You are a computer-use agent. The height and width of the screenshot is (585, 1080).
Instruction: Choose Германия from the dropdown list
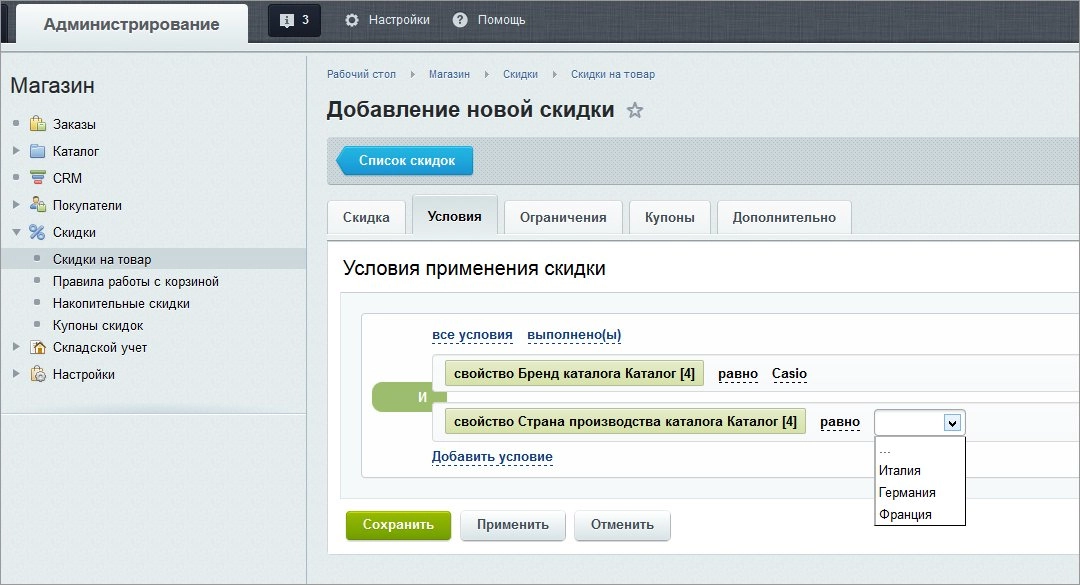[x=906, y=493]
